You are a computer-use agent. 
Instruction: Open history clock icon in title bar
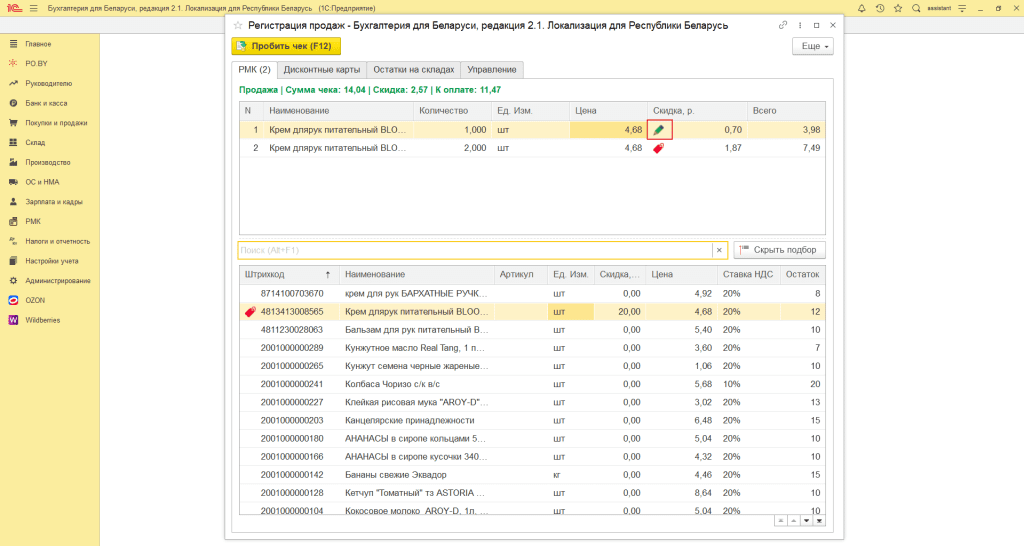click(x=880, y=8)
